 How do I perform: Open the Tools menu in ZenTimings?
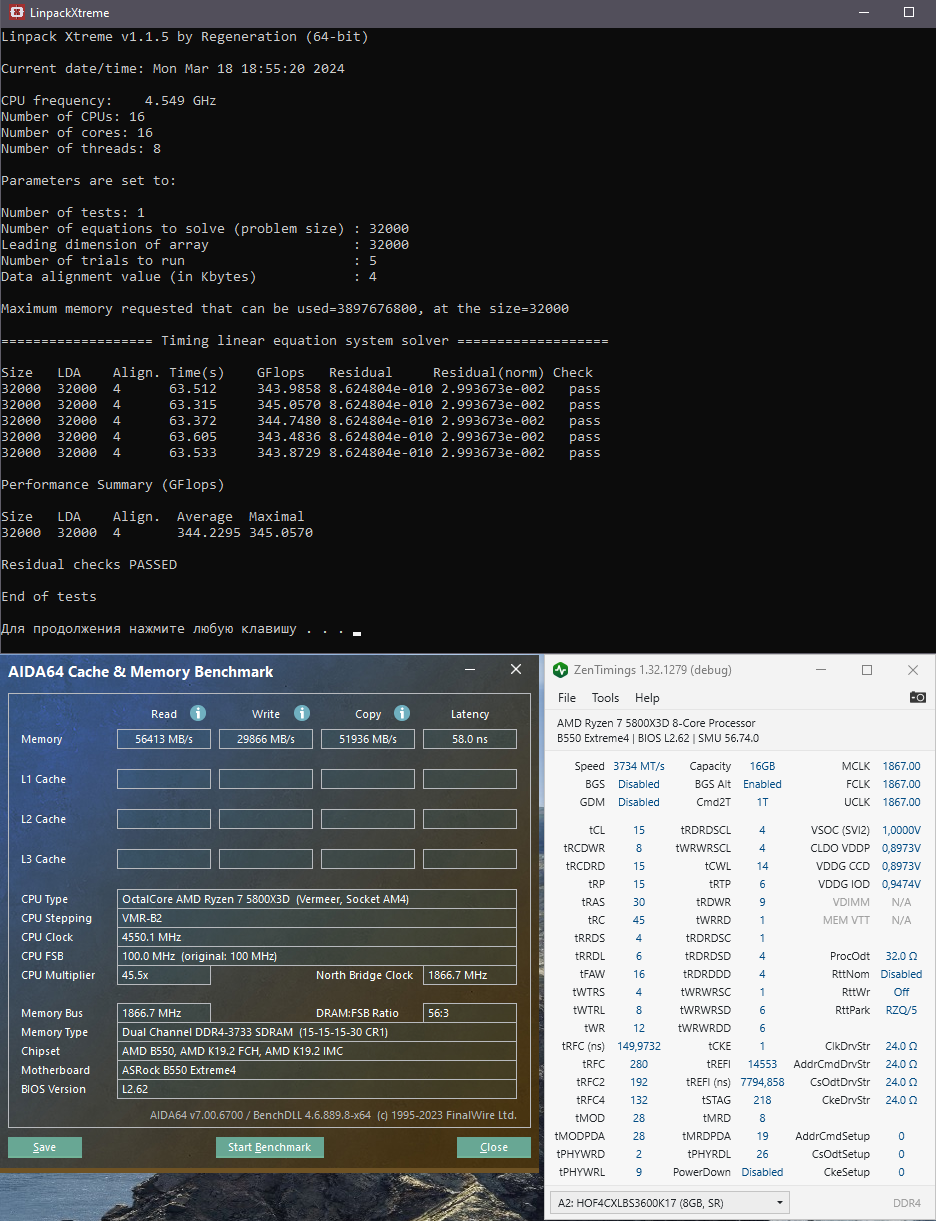click(x=605, y=698)
